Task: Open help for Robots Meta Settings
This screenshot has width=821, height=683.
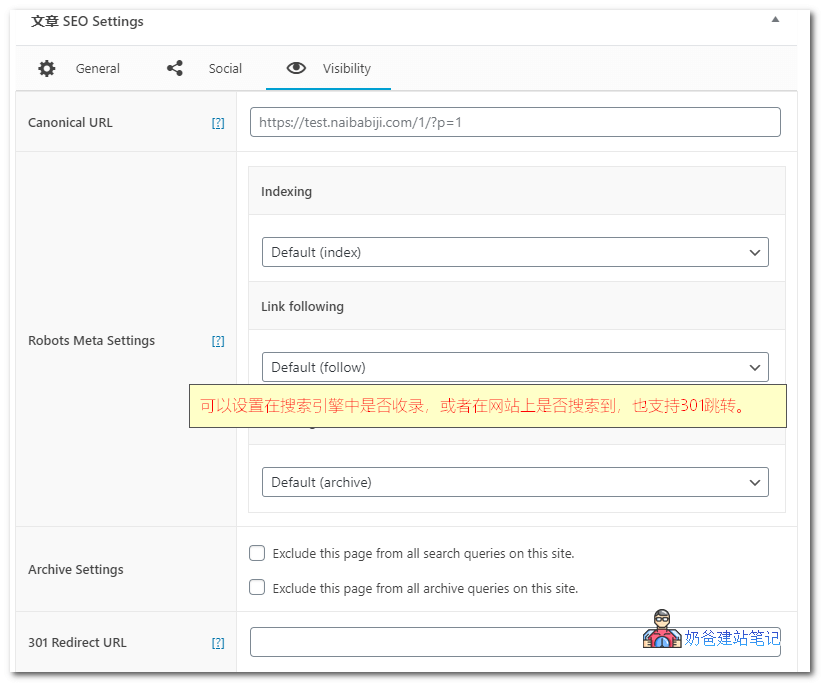Action: (x=218, y=340)
